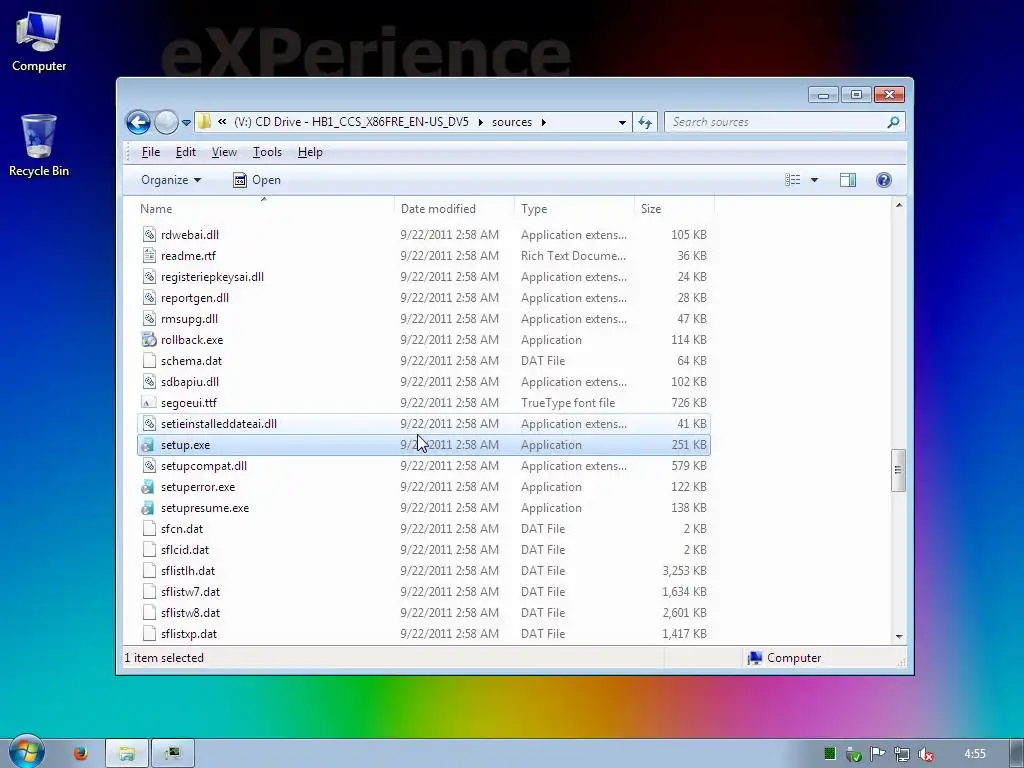Select readme.rtf document icon

coord(149,256)
